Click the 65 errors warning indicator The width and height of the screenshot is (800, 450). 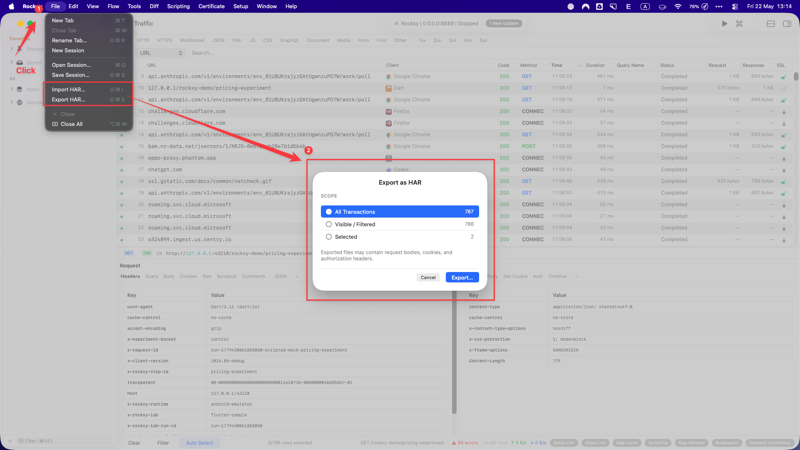[464, 443]
